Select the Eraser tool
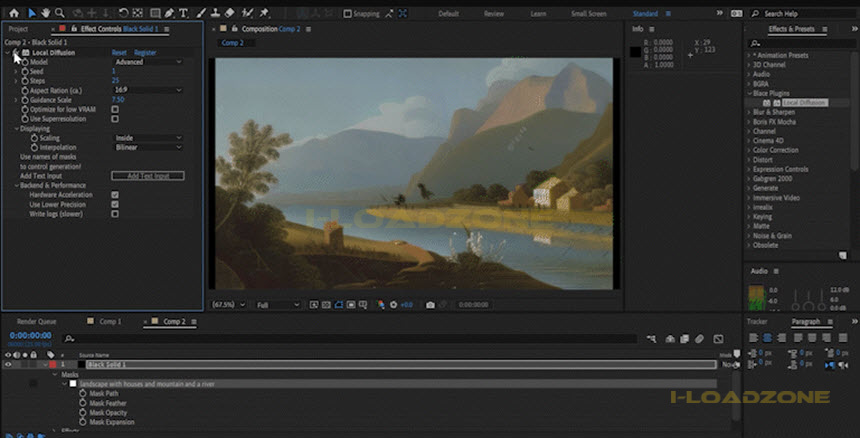Image resolution: width=860 pixels, height=438 pixels. [230, 13]
